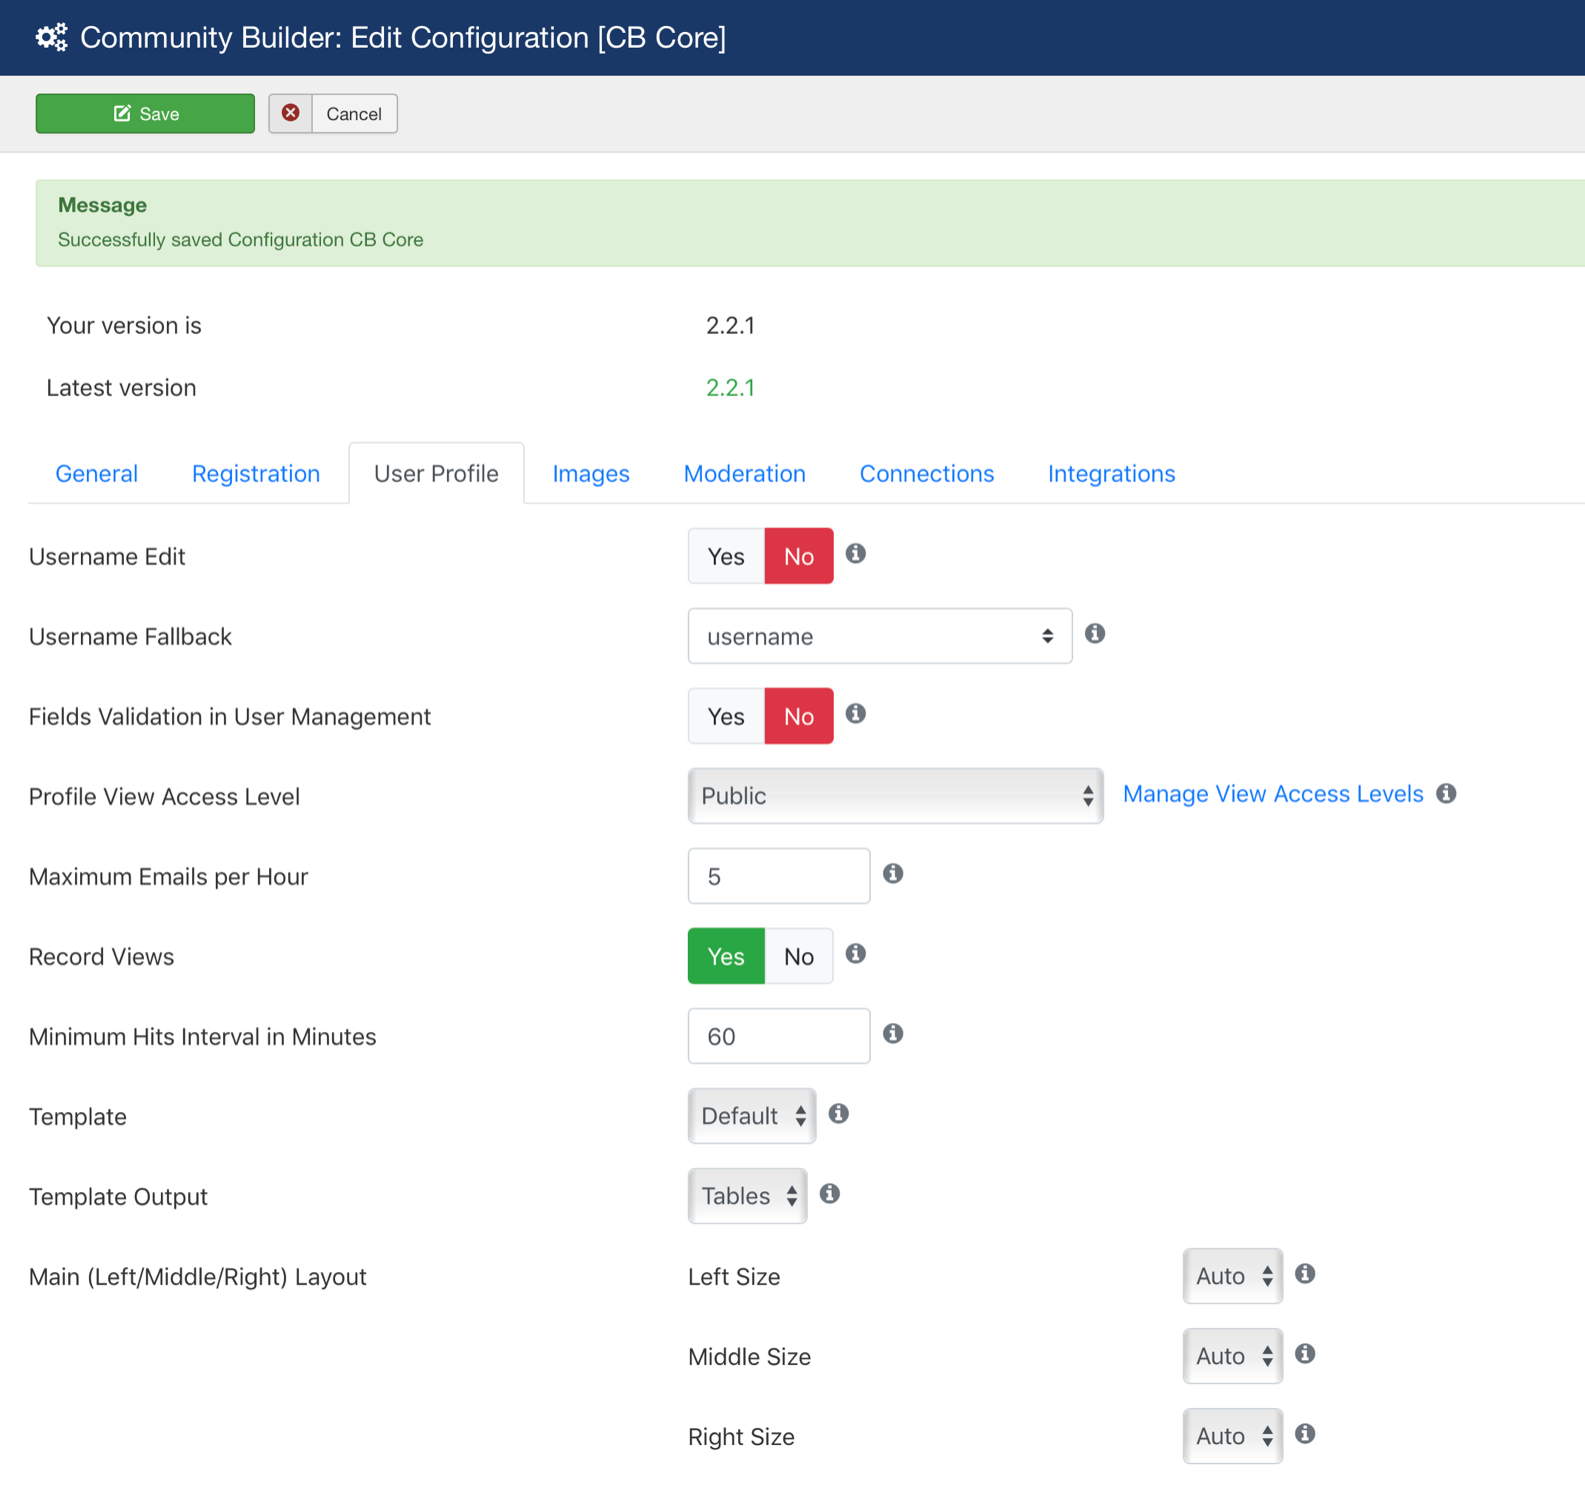This screenshot has height=1500, width=1585.
Task: Open the Template dropdown showing Default
Action: point(752,1116)
